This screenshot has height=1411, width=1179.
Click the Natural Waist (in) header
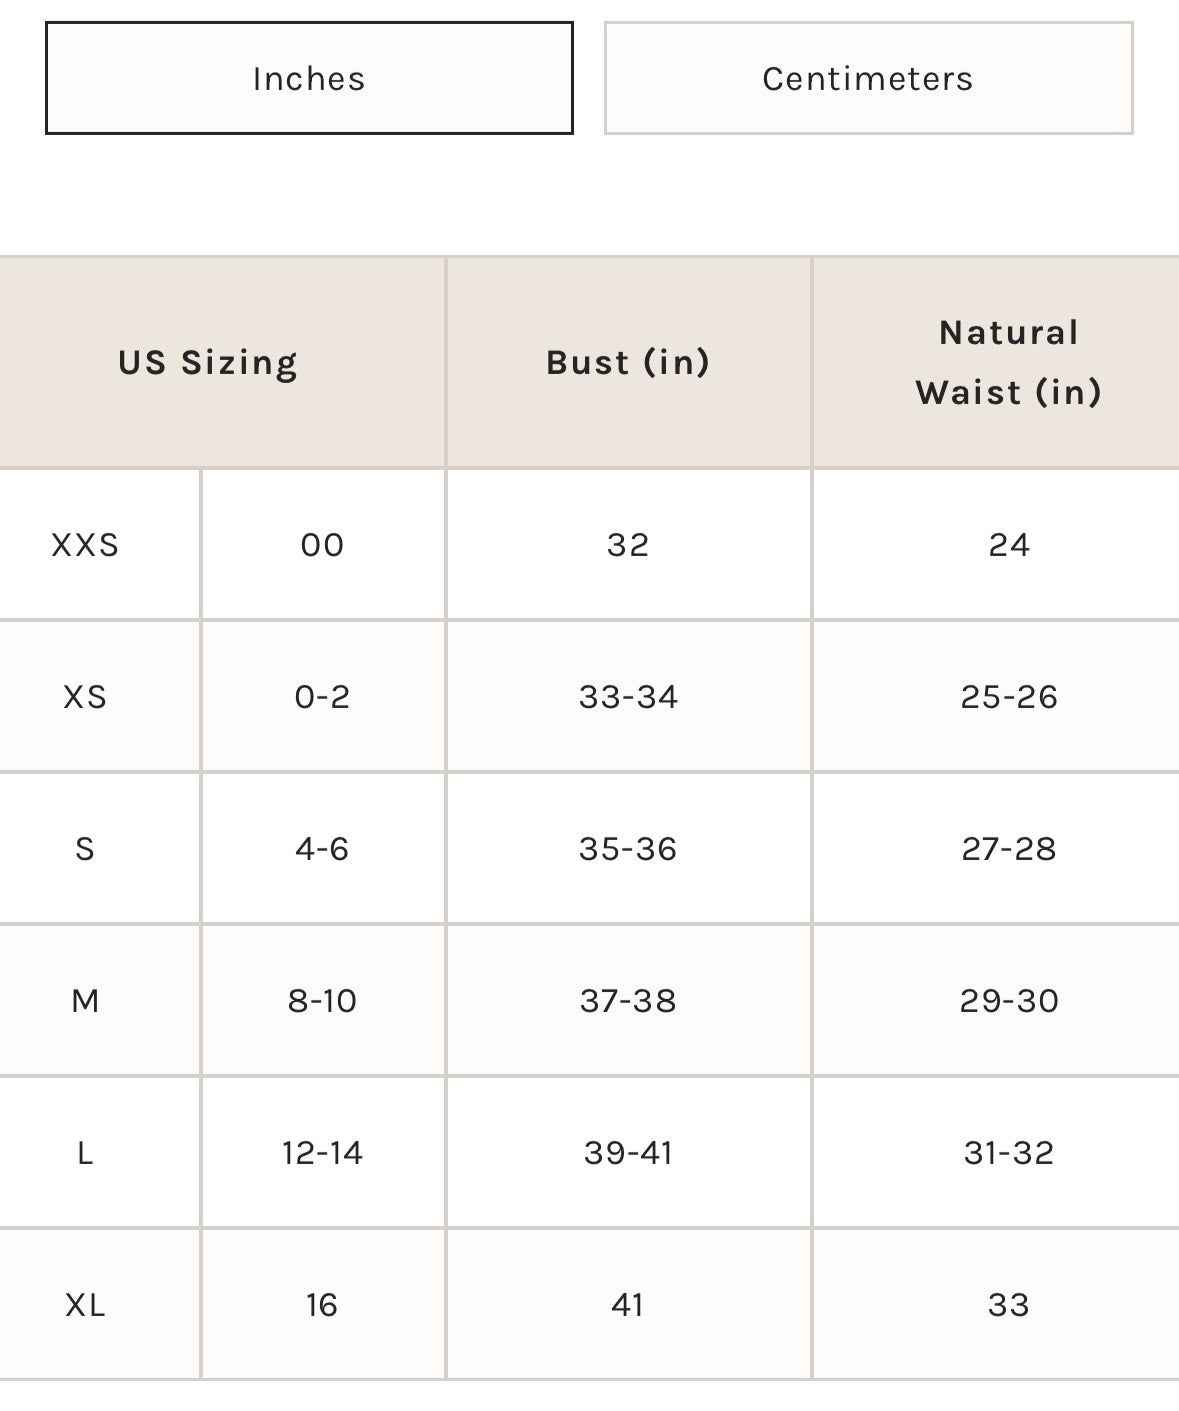(x=1008, y=362)
